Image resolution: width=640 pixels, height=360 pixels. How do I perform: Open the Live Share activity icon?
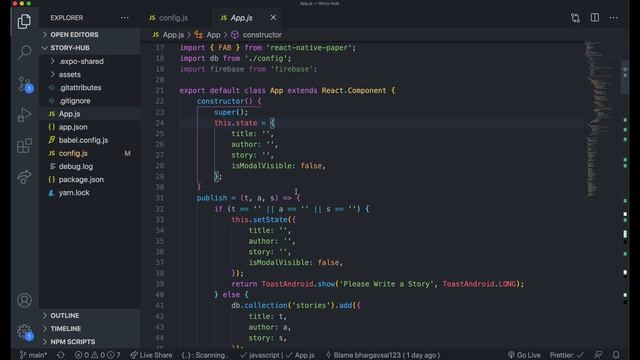tap(24, 177)
